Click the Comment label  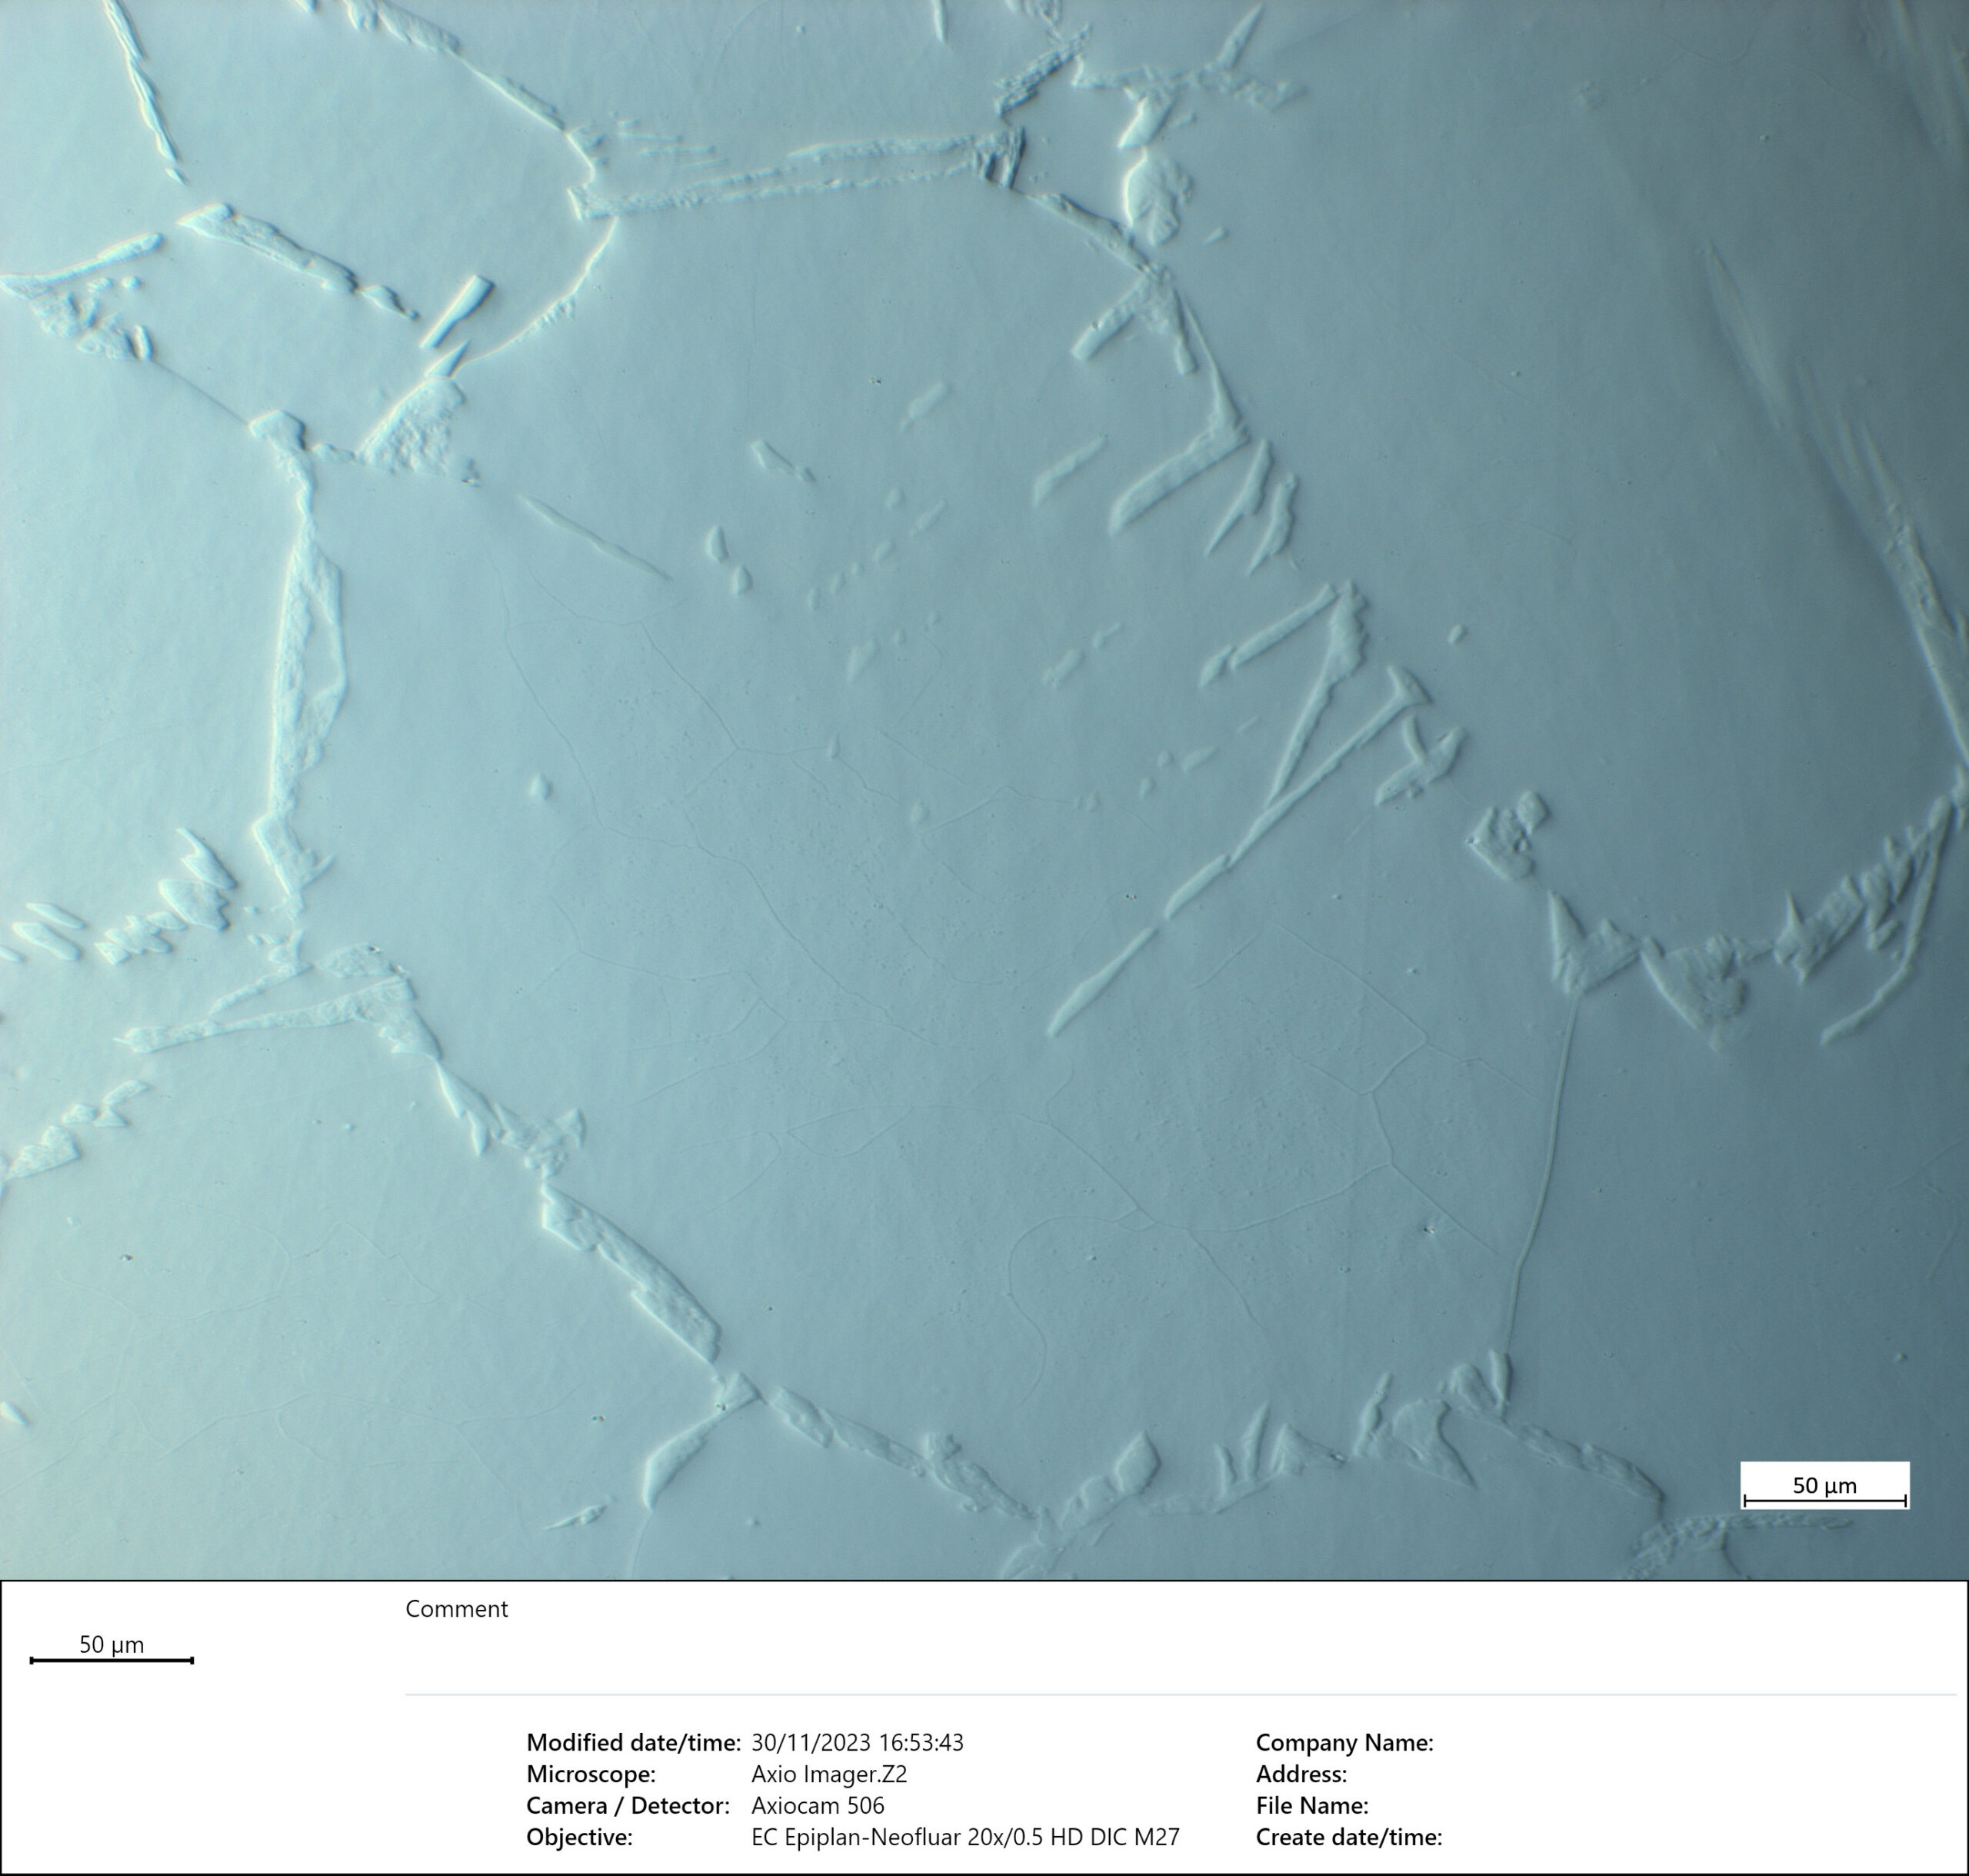(x=456, y=1609)
